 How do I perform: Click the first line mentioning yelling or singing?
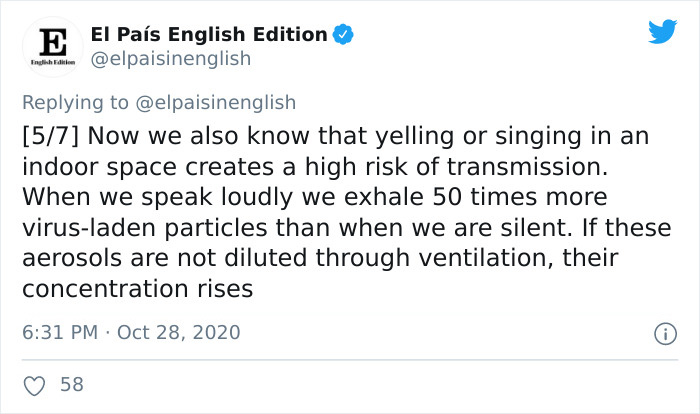tap(335, 136)
